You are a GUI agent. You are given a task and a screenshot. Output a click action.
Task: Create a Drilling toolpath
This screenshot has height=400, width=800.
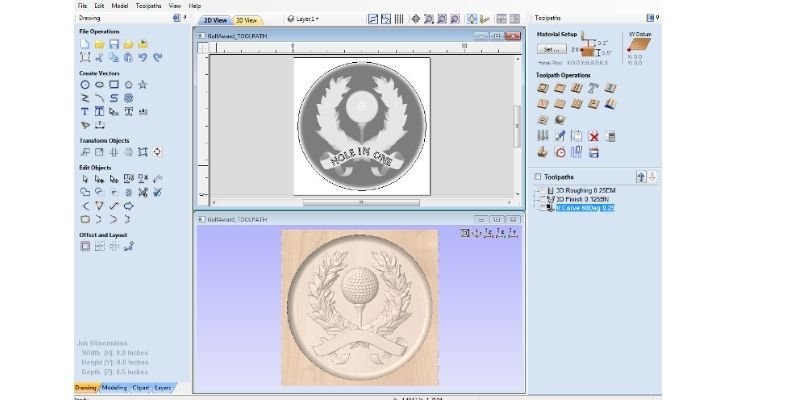pos(577,88)
